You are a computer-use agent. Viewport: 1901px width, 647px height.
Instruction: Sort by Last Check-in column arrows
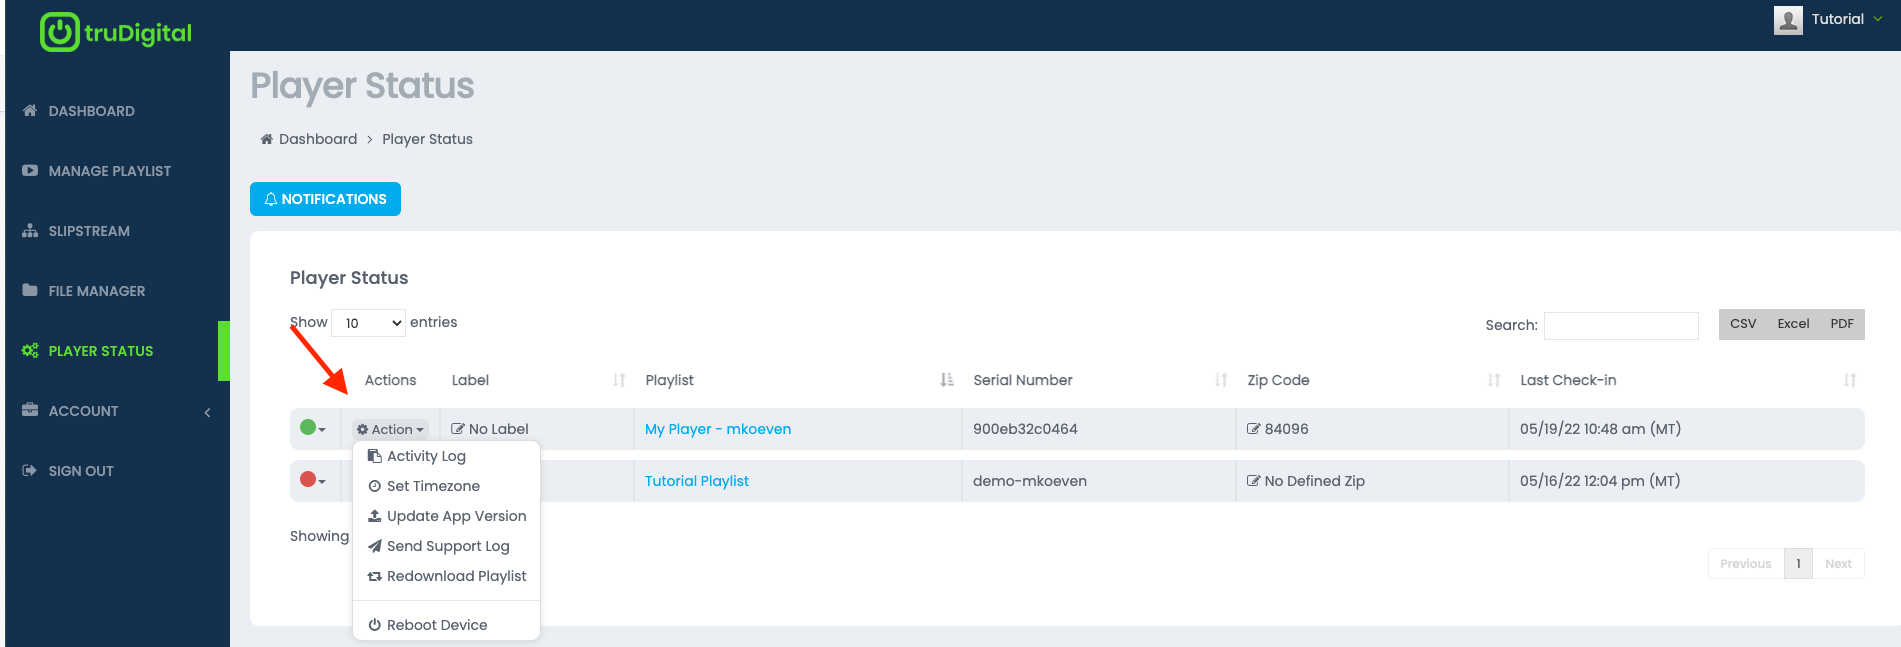[1850, 380]
